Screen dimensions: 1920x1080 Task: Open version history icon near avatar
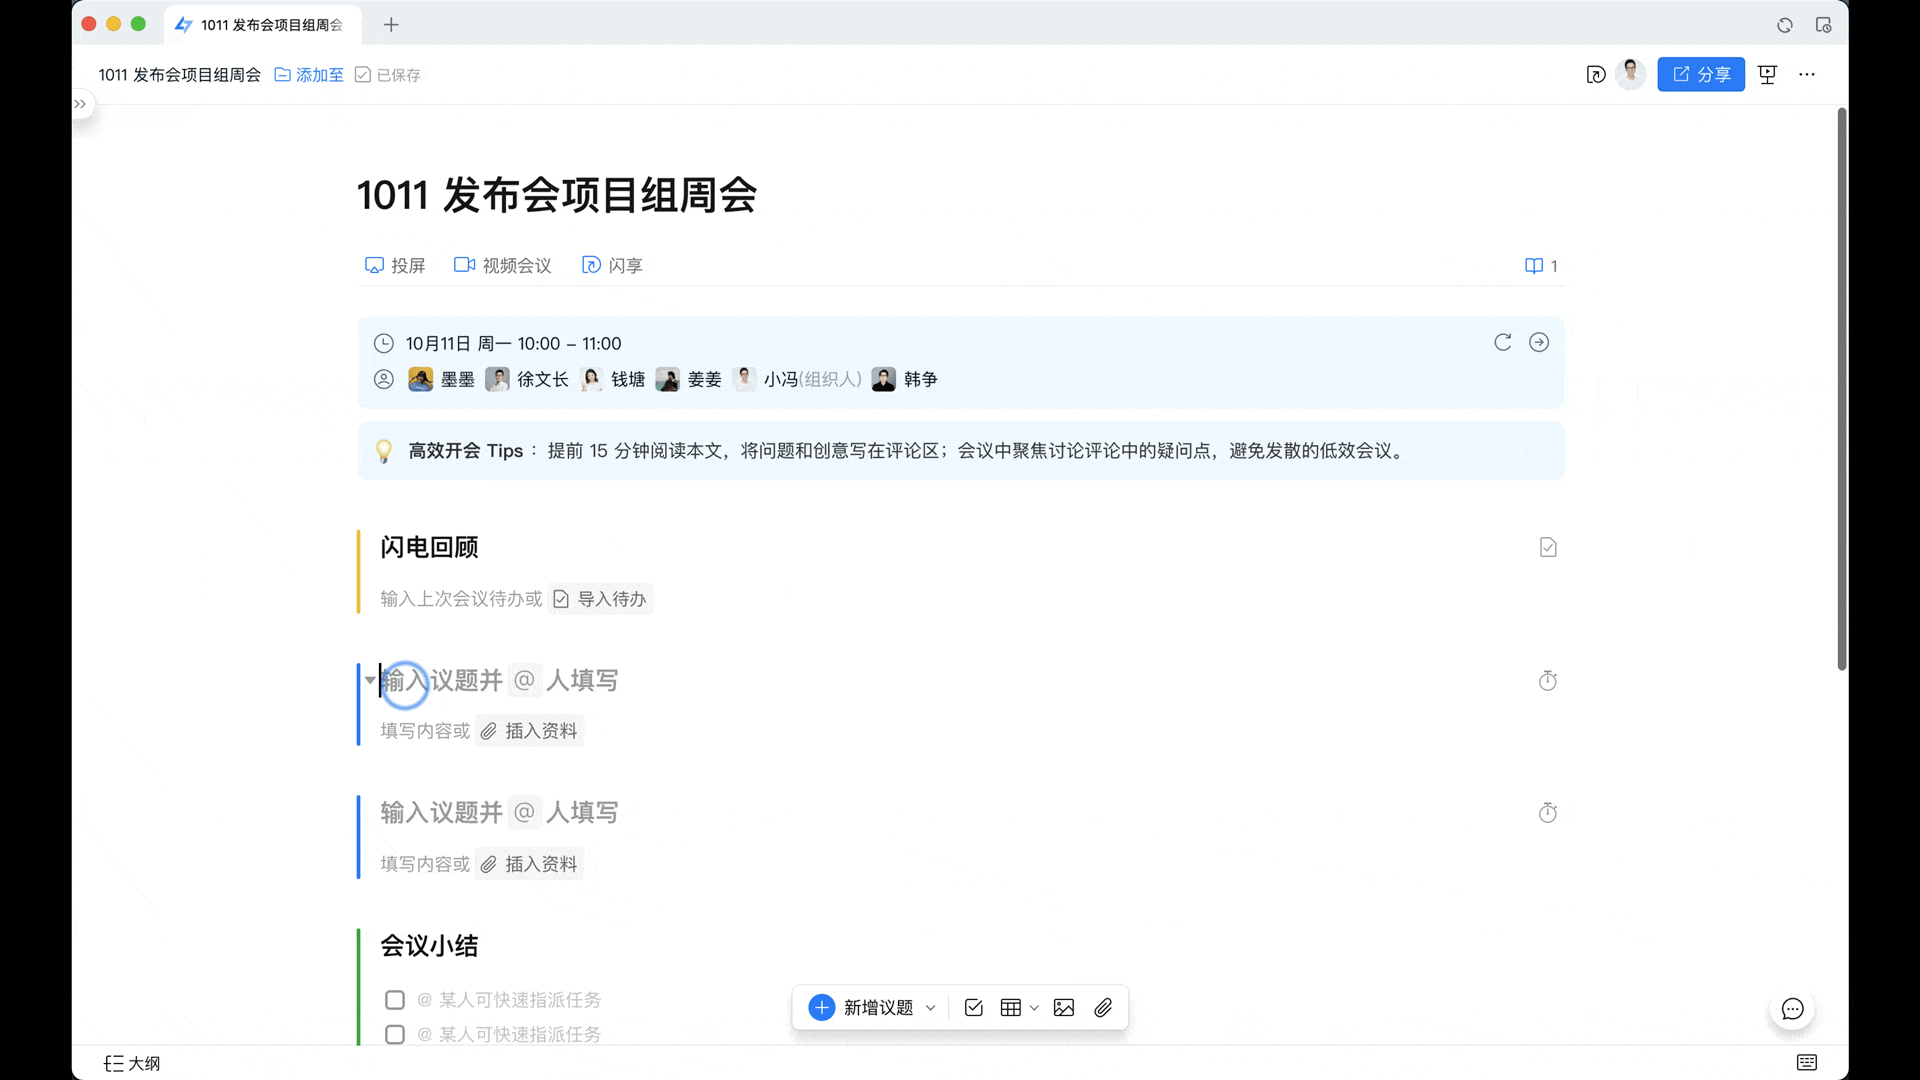pos(1596,75)
